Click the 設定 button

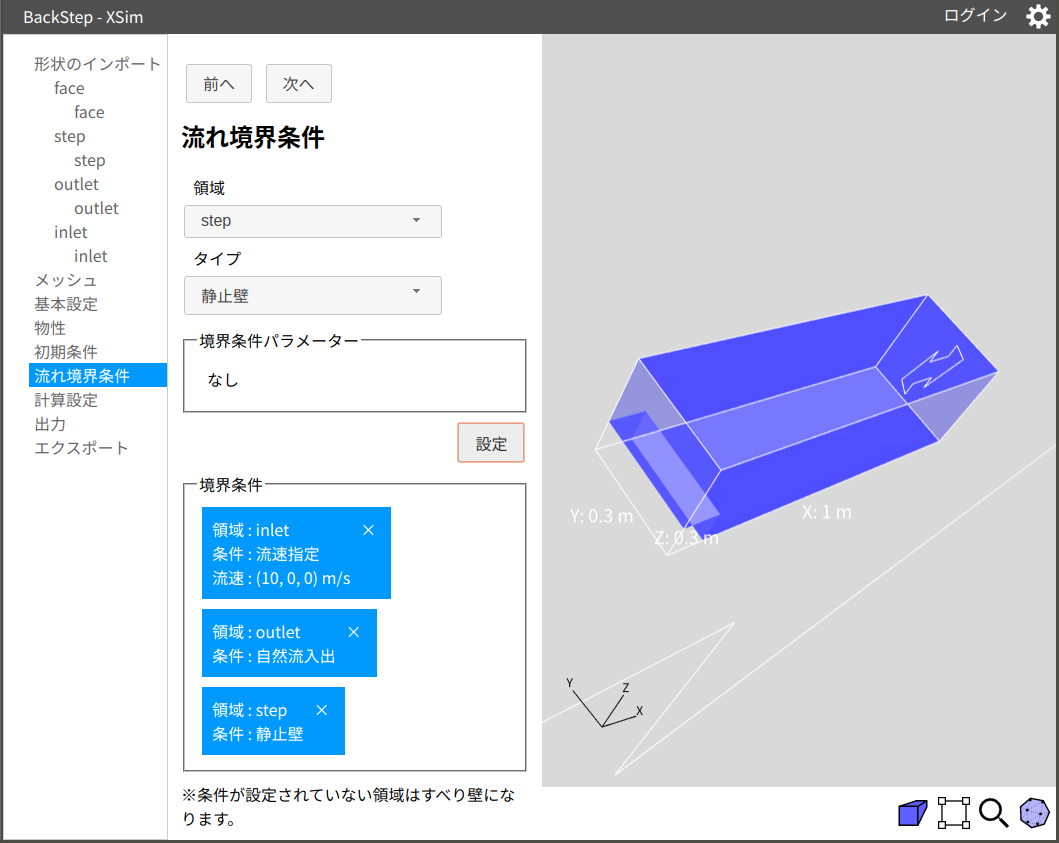491,443
